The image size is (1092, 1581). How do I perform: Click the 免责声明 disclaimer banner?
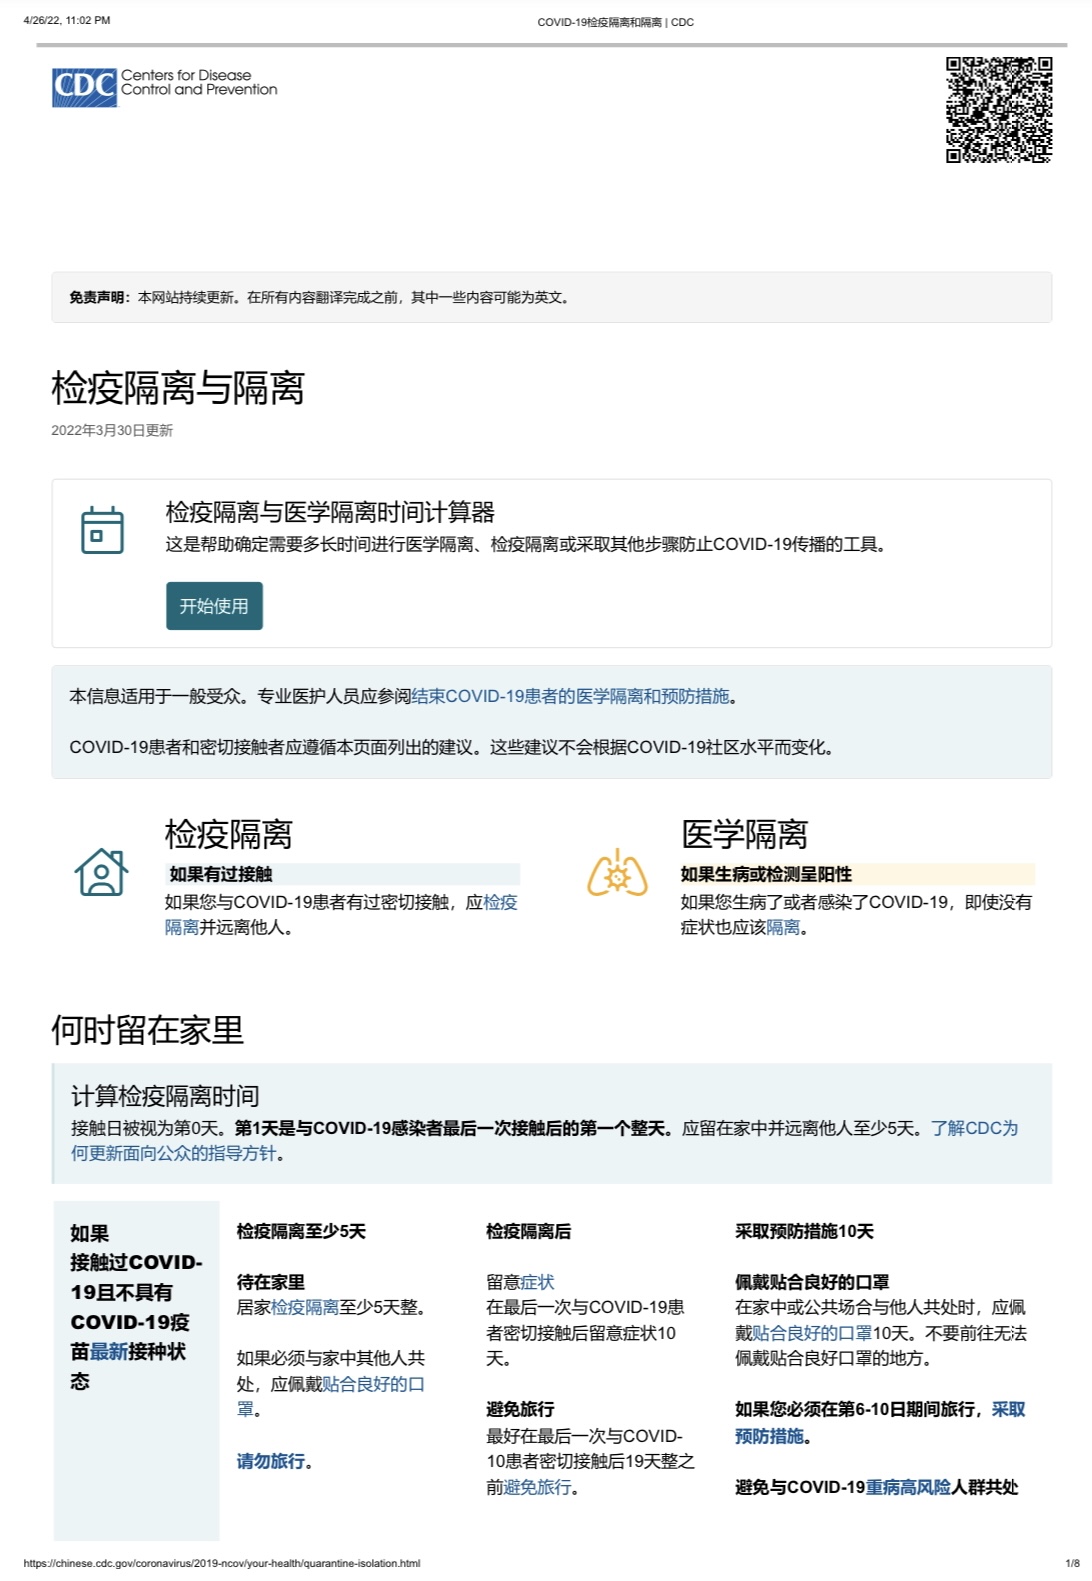point(551,297)
